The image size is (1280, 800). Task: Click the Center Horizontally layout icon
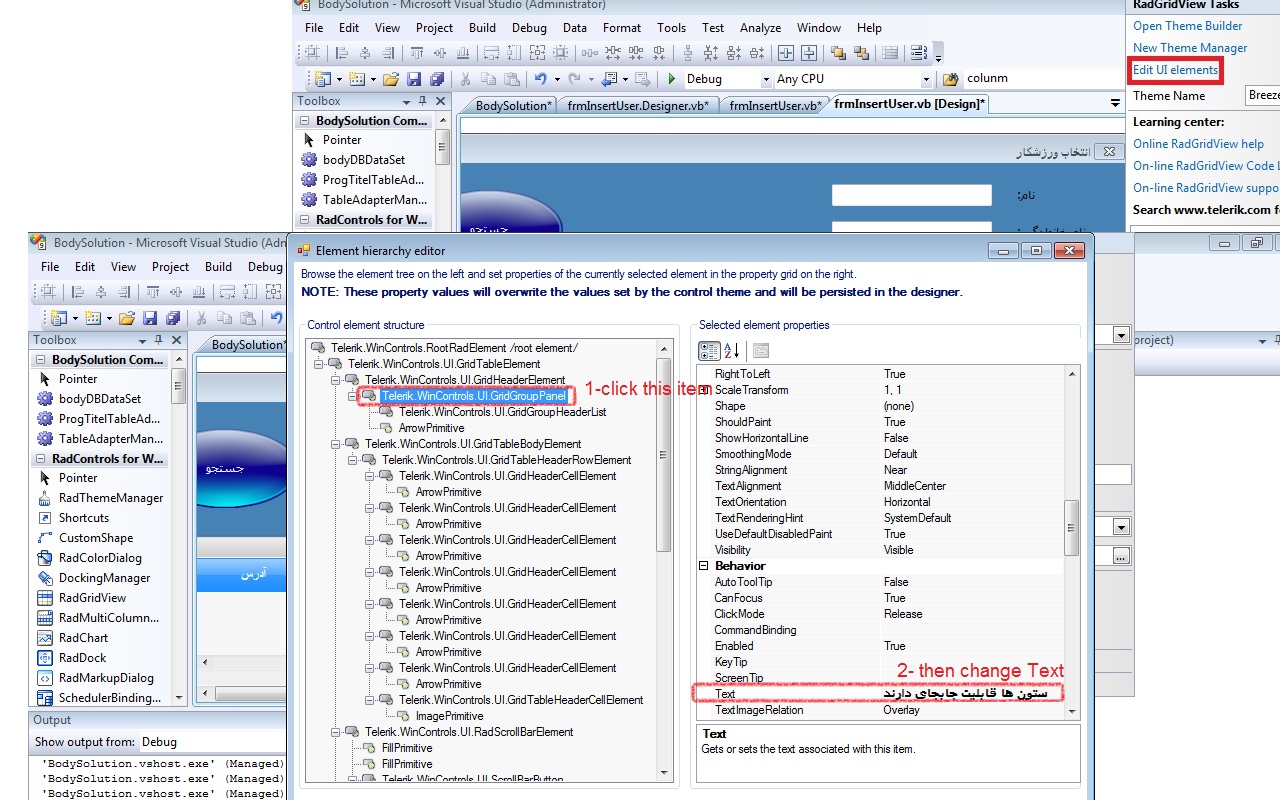tap(786, 54)
